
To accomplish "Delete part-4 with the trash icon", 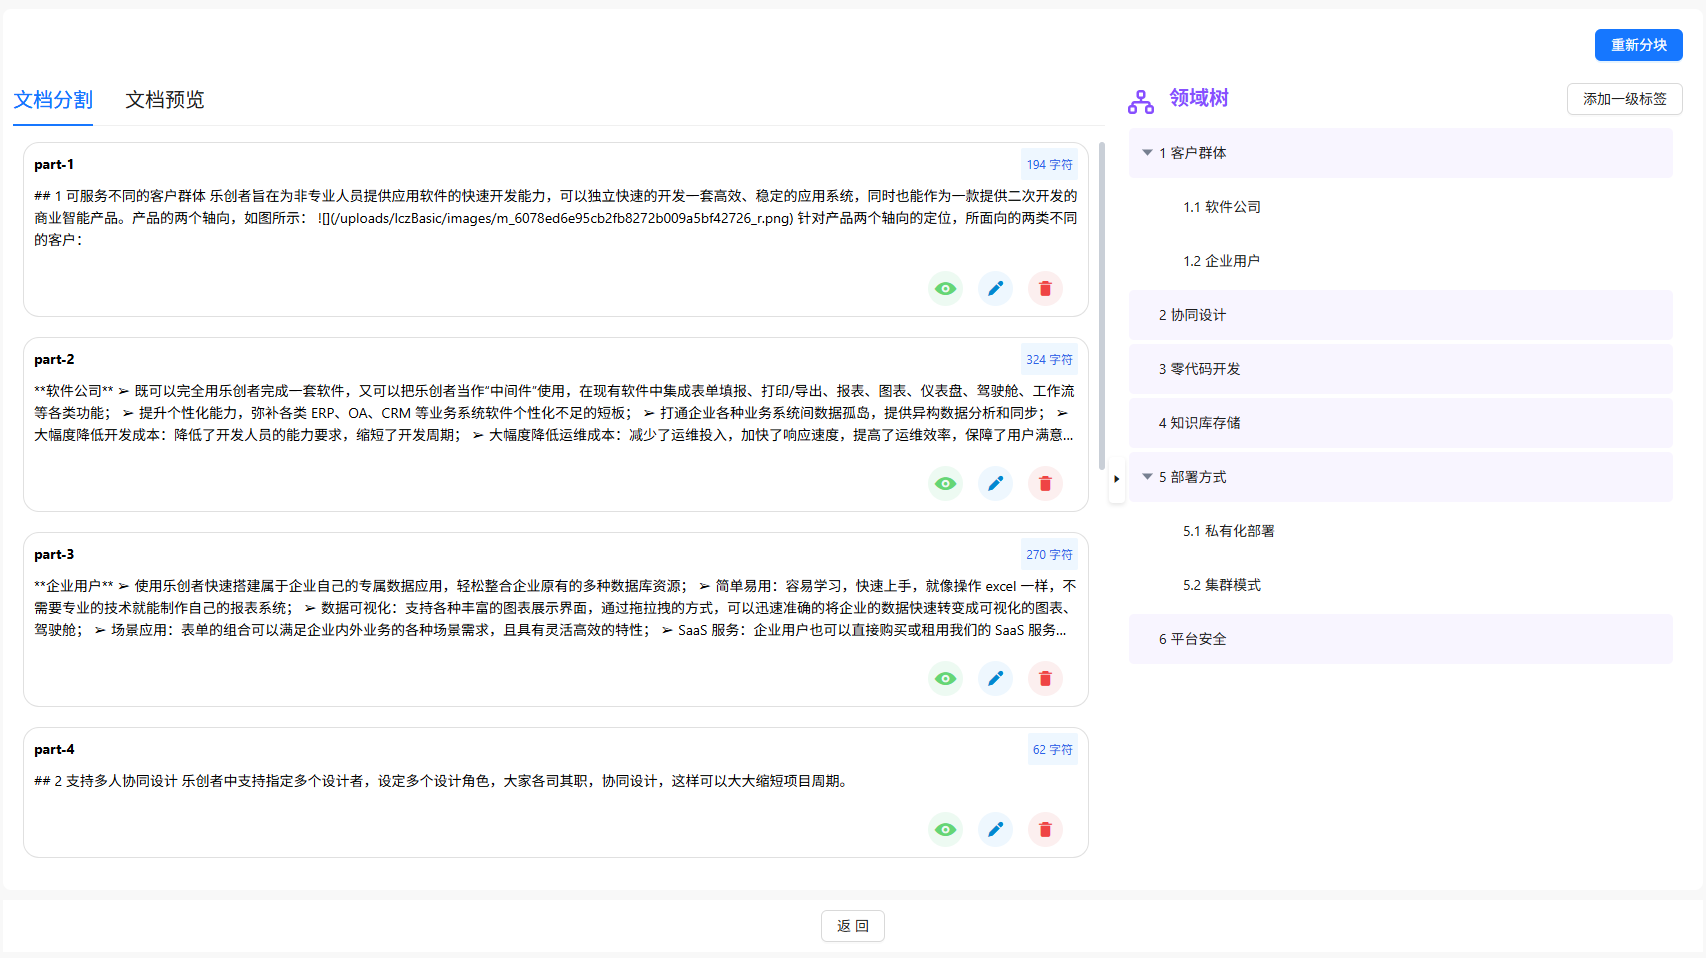I will 1045,830.
